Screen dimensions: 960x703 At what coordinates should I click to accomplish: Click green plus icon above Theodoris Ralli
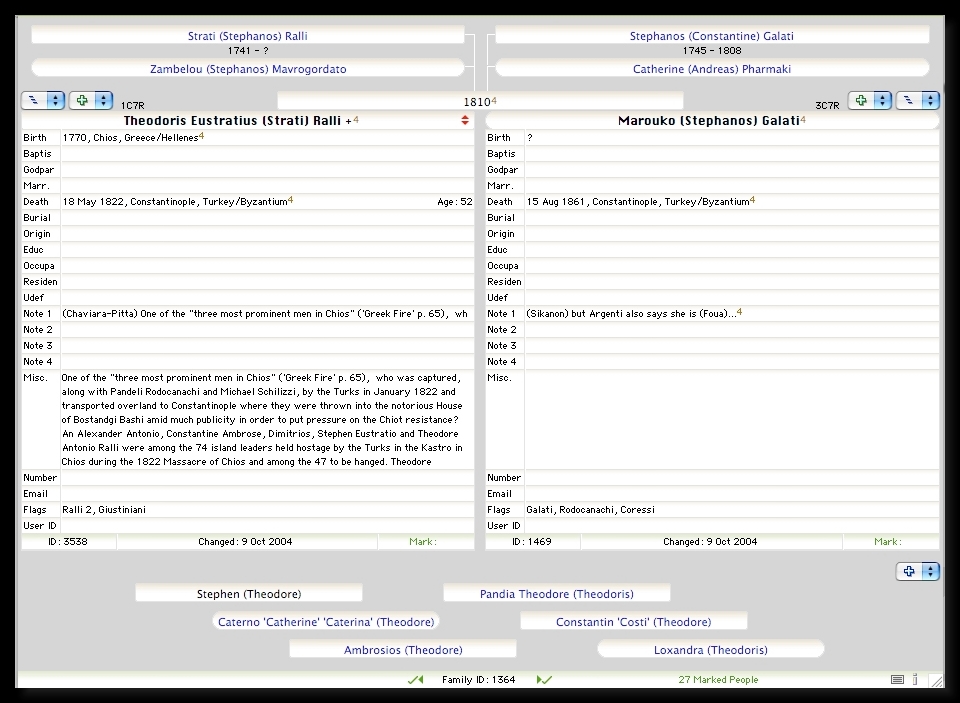coord(82,101)
